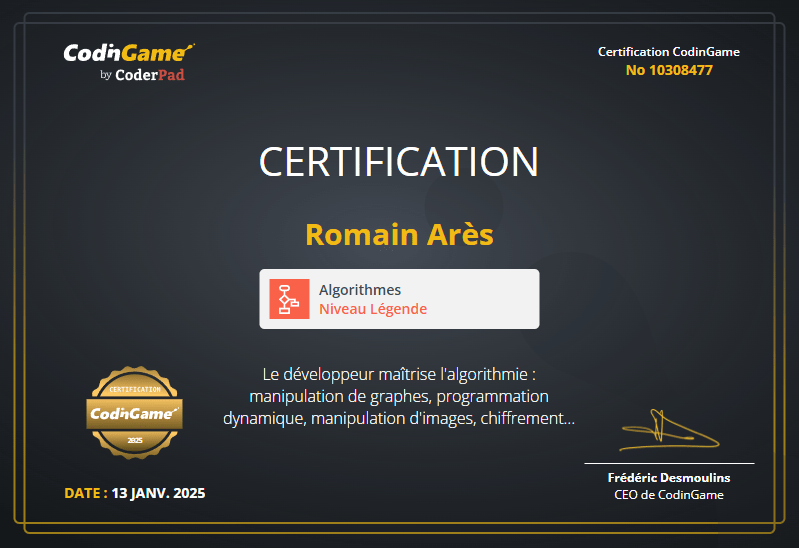Click the name 'Frédéric Desmoulins'
The image size is (799, 548).
[x=669, y=478]
